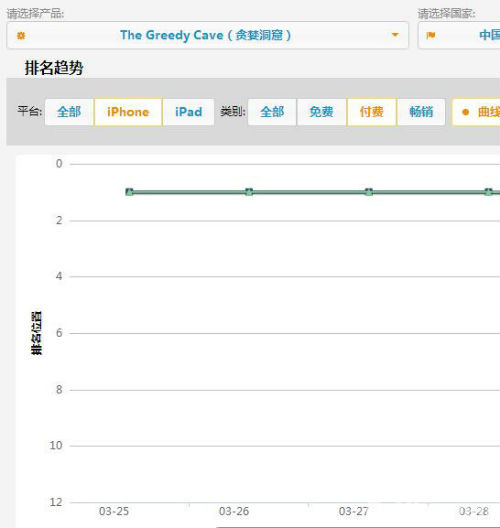Click the 03-25 data point marker

129,192
